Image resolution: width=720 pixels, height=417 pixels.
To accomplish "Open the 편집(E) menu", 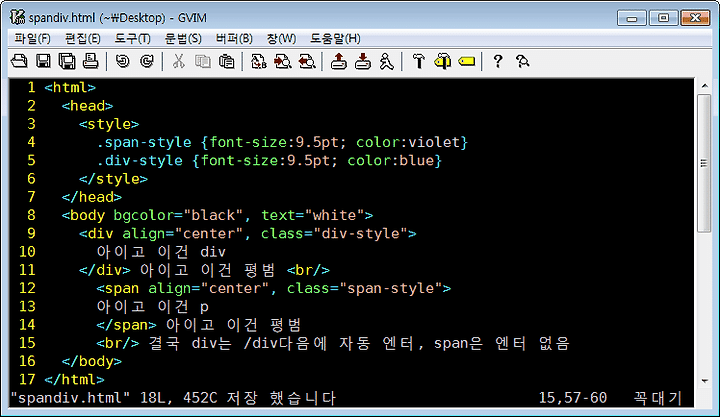I will pos(83,39).
